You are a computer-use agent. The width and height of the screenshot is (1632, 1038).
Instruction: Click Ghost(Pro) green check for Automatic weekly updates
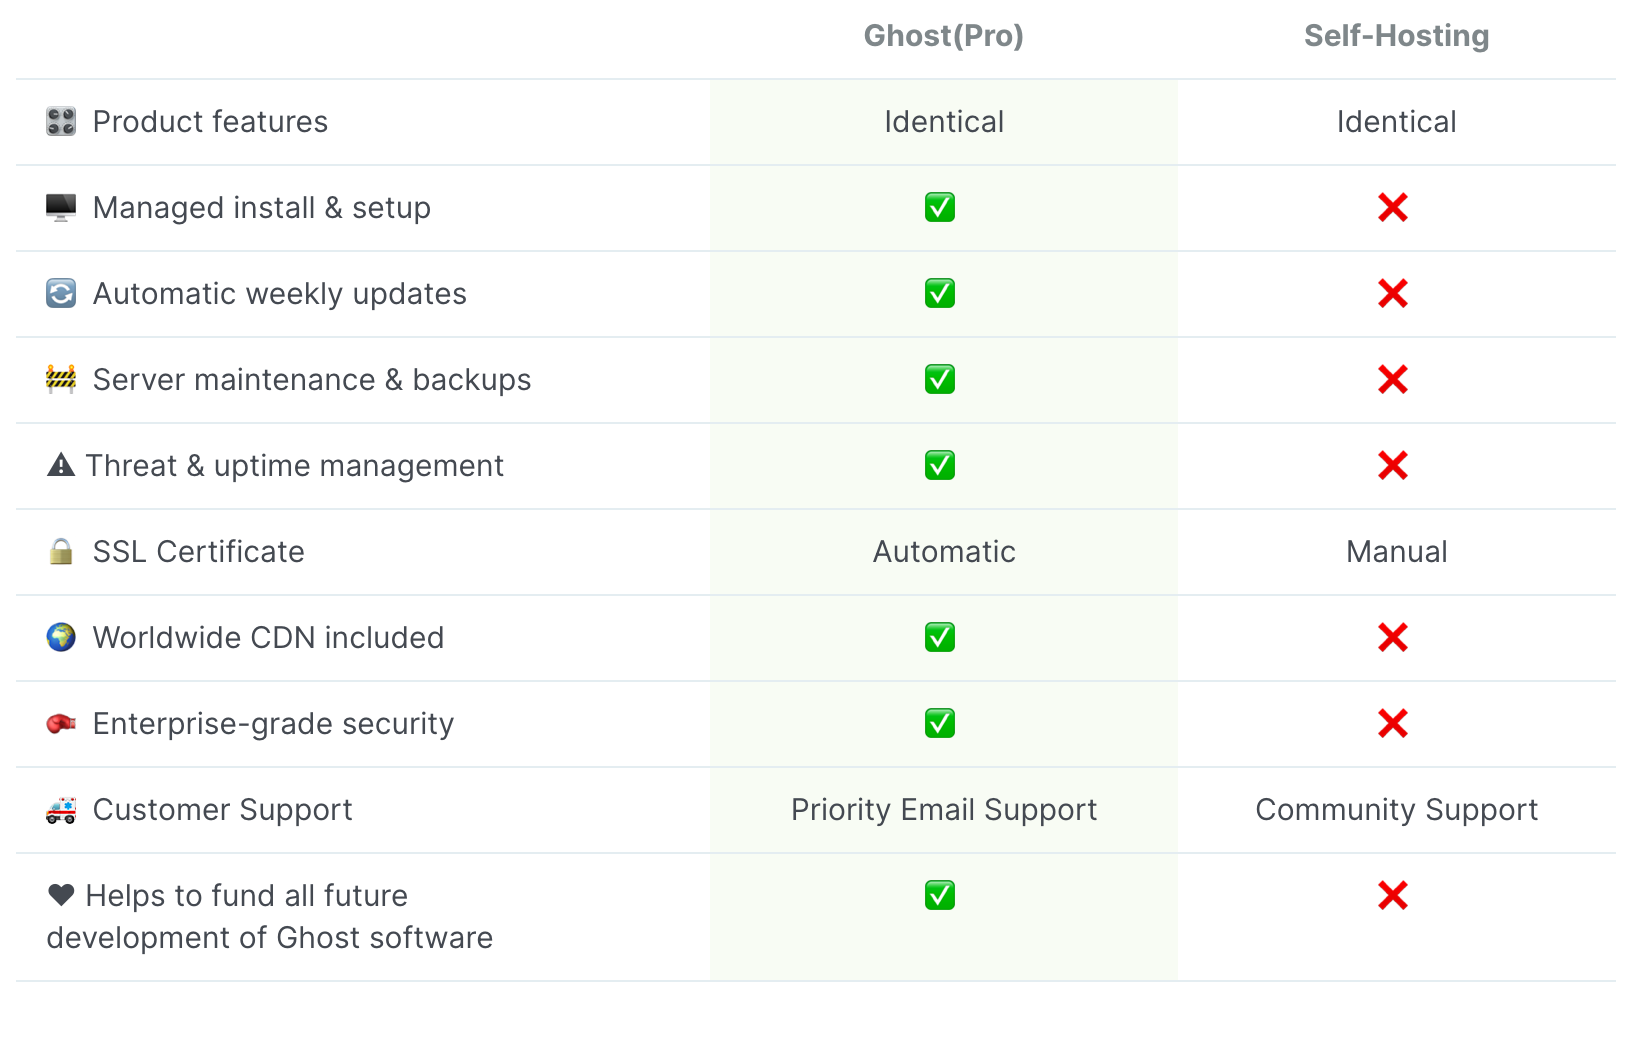coord(940,294)
